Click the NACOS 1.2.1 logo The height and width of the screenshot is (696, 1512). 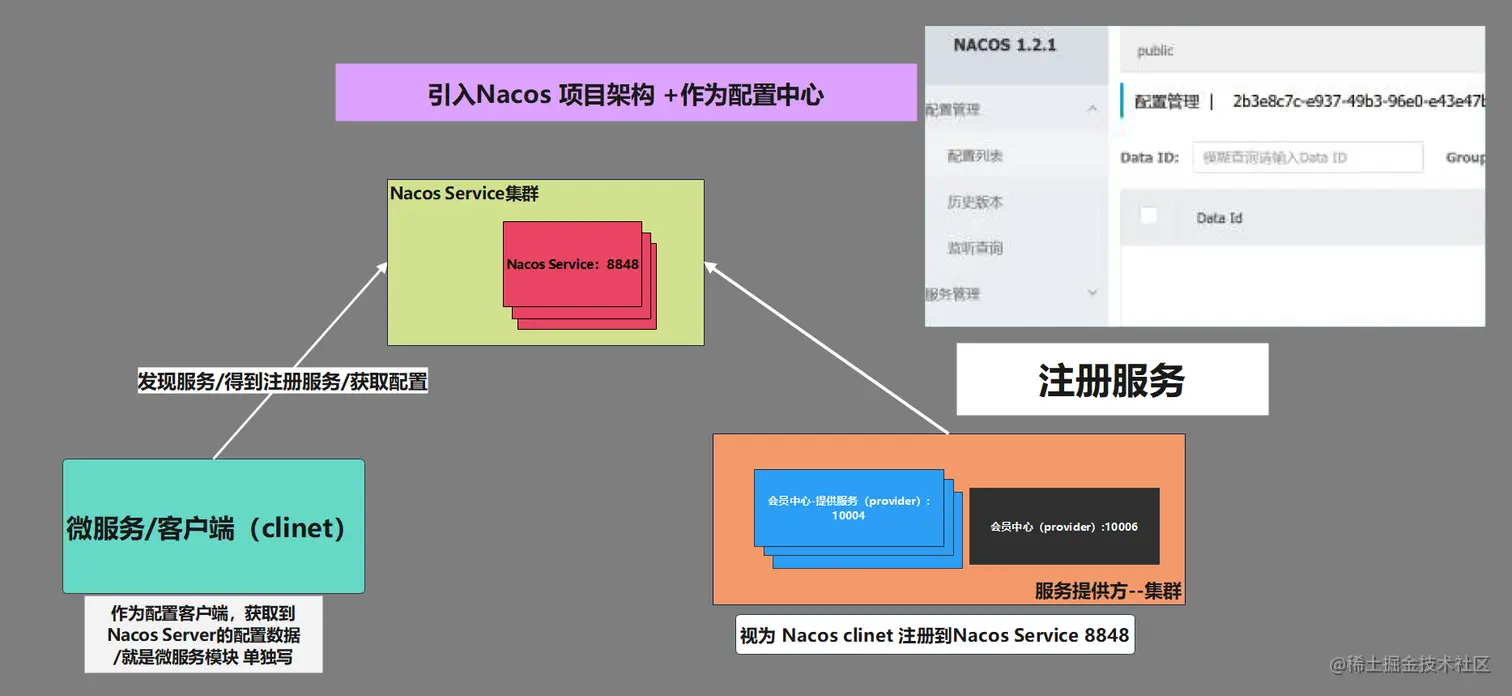[x=1004, y=45]
